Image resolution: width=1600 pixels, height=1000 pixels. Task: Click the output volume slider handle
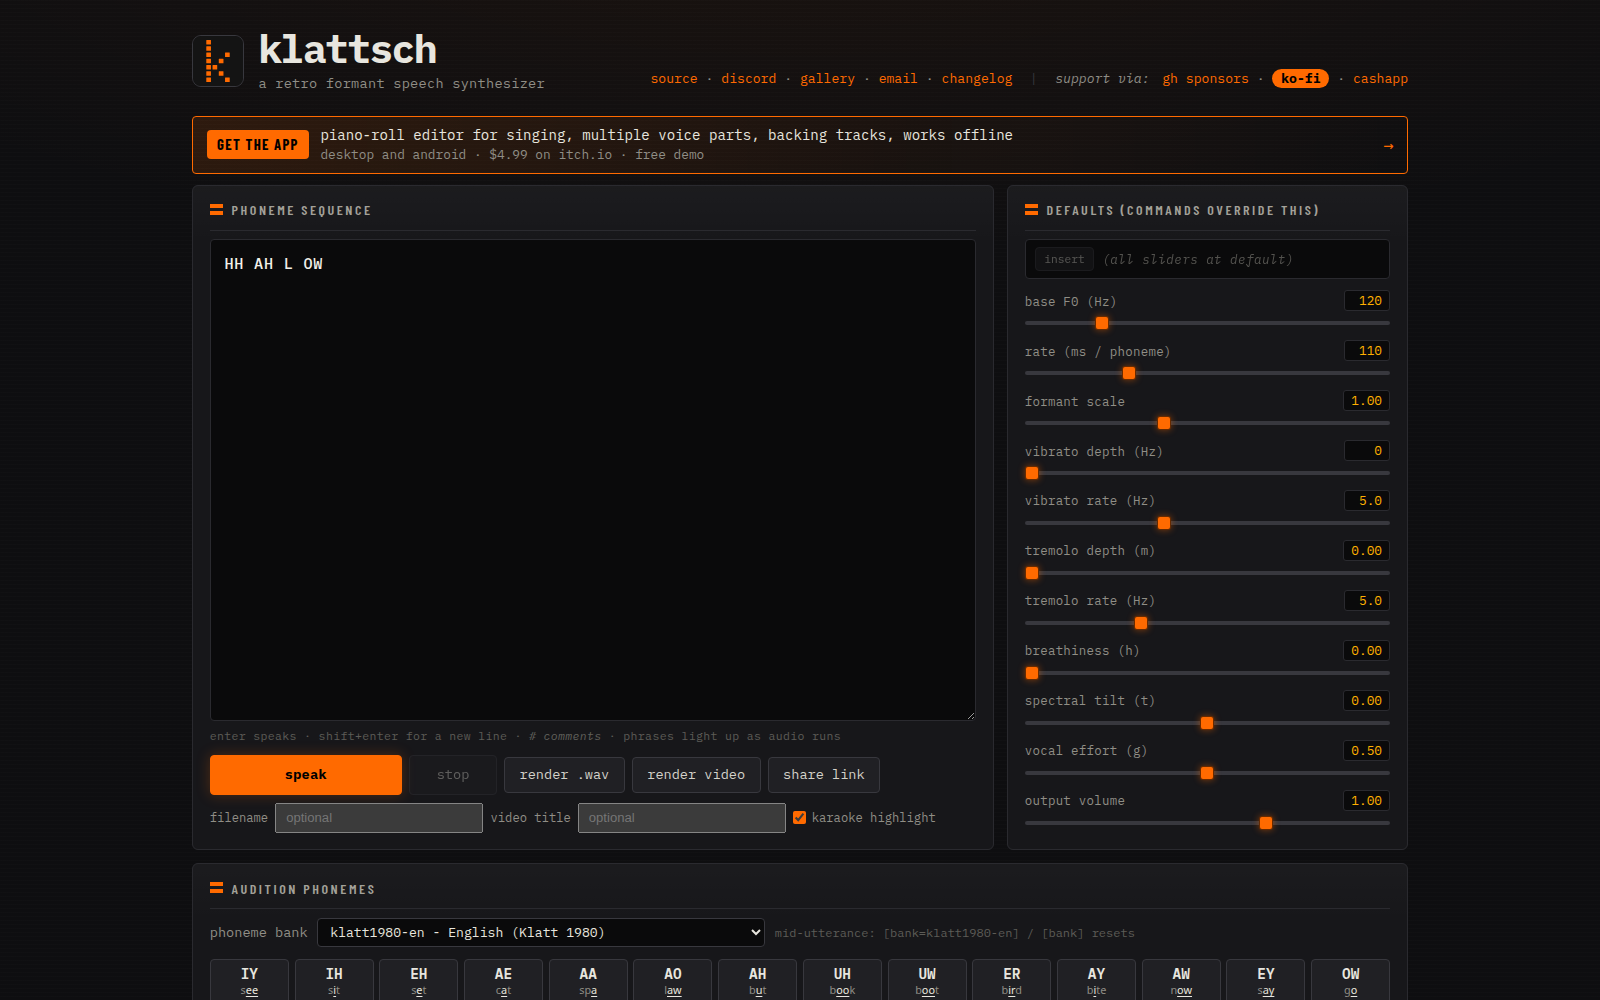pyautogui.click(x=1266, y=823)
